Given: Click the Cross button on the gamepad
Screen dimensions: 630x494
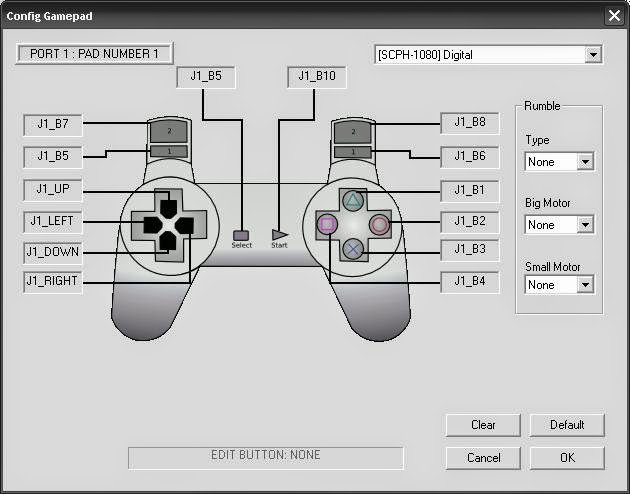Looking at the screenshot, I should pos(353,249).
